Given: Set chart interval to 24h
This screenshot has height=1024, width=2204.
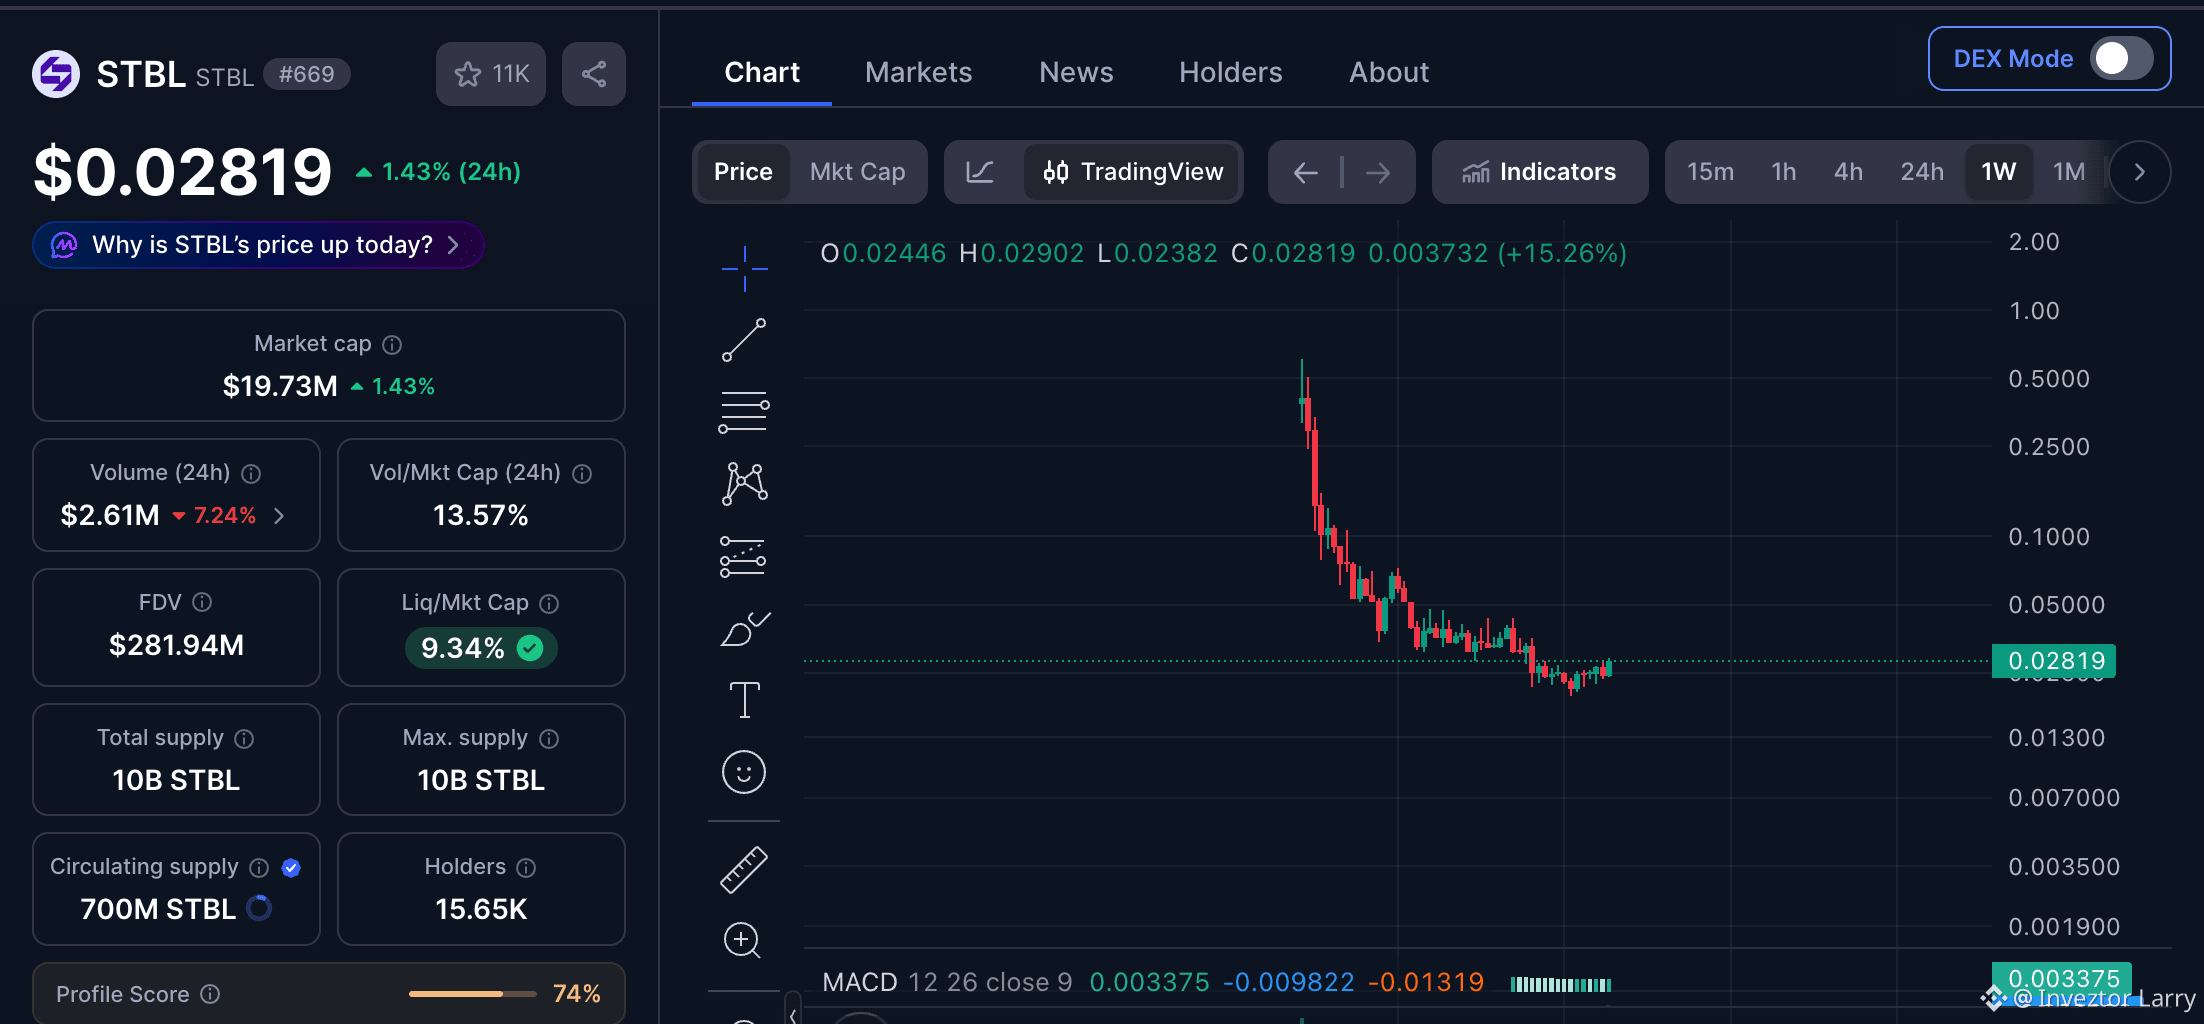Looking at the screenshot, I should (x=1922, y=172).
